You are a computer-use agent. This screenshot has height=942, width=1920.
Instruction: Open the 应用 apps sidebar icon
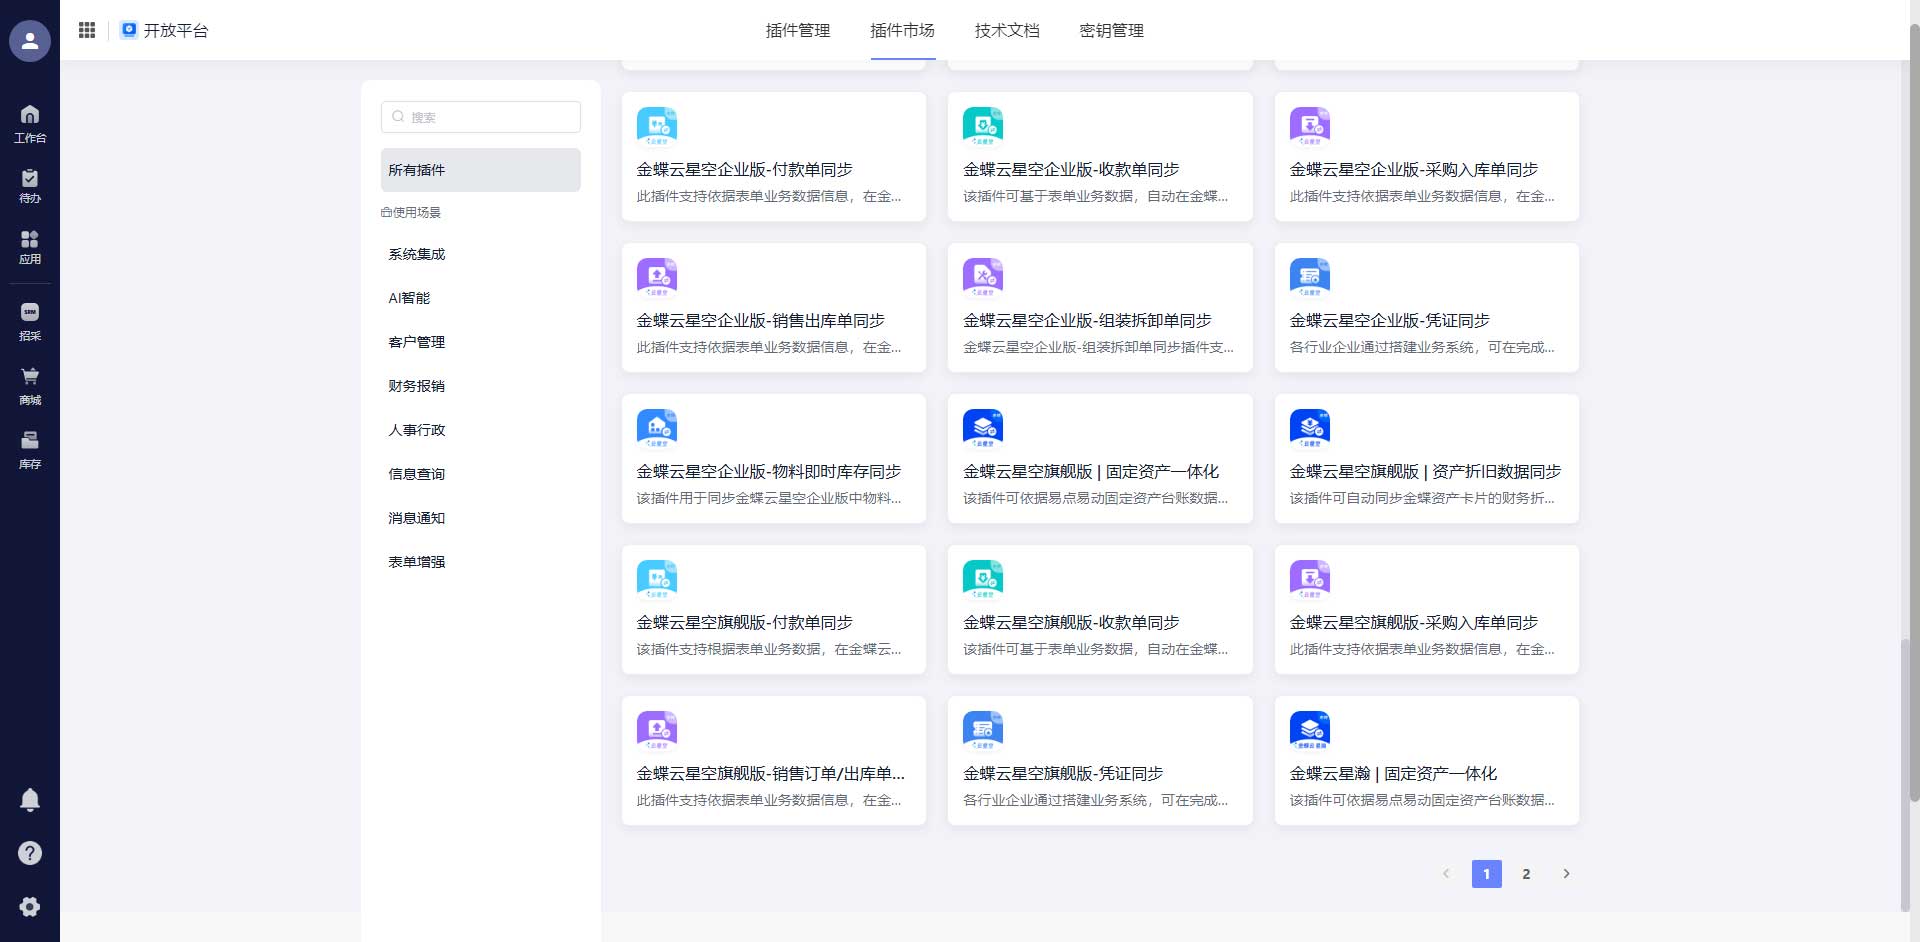tap(30, 247)
